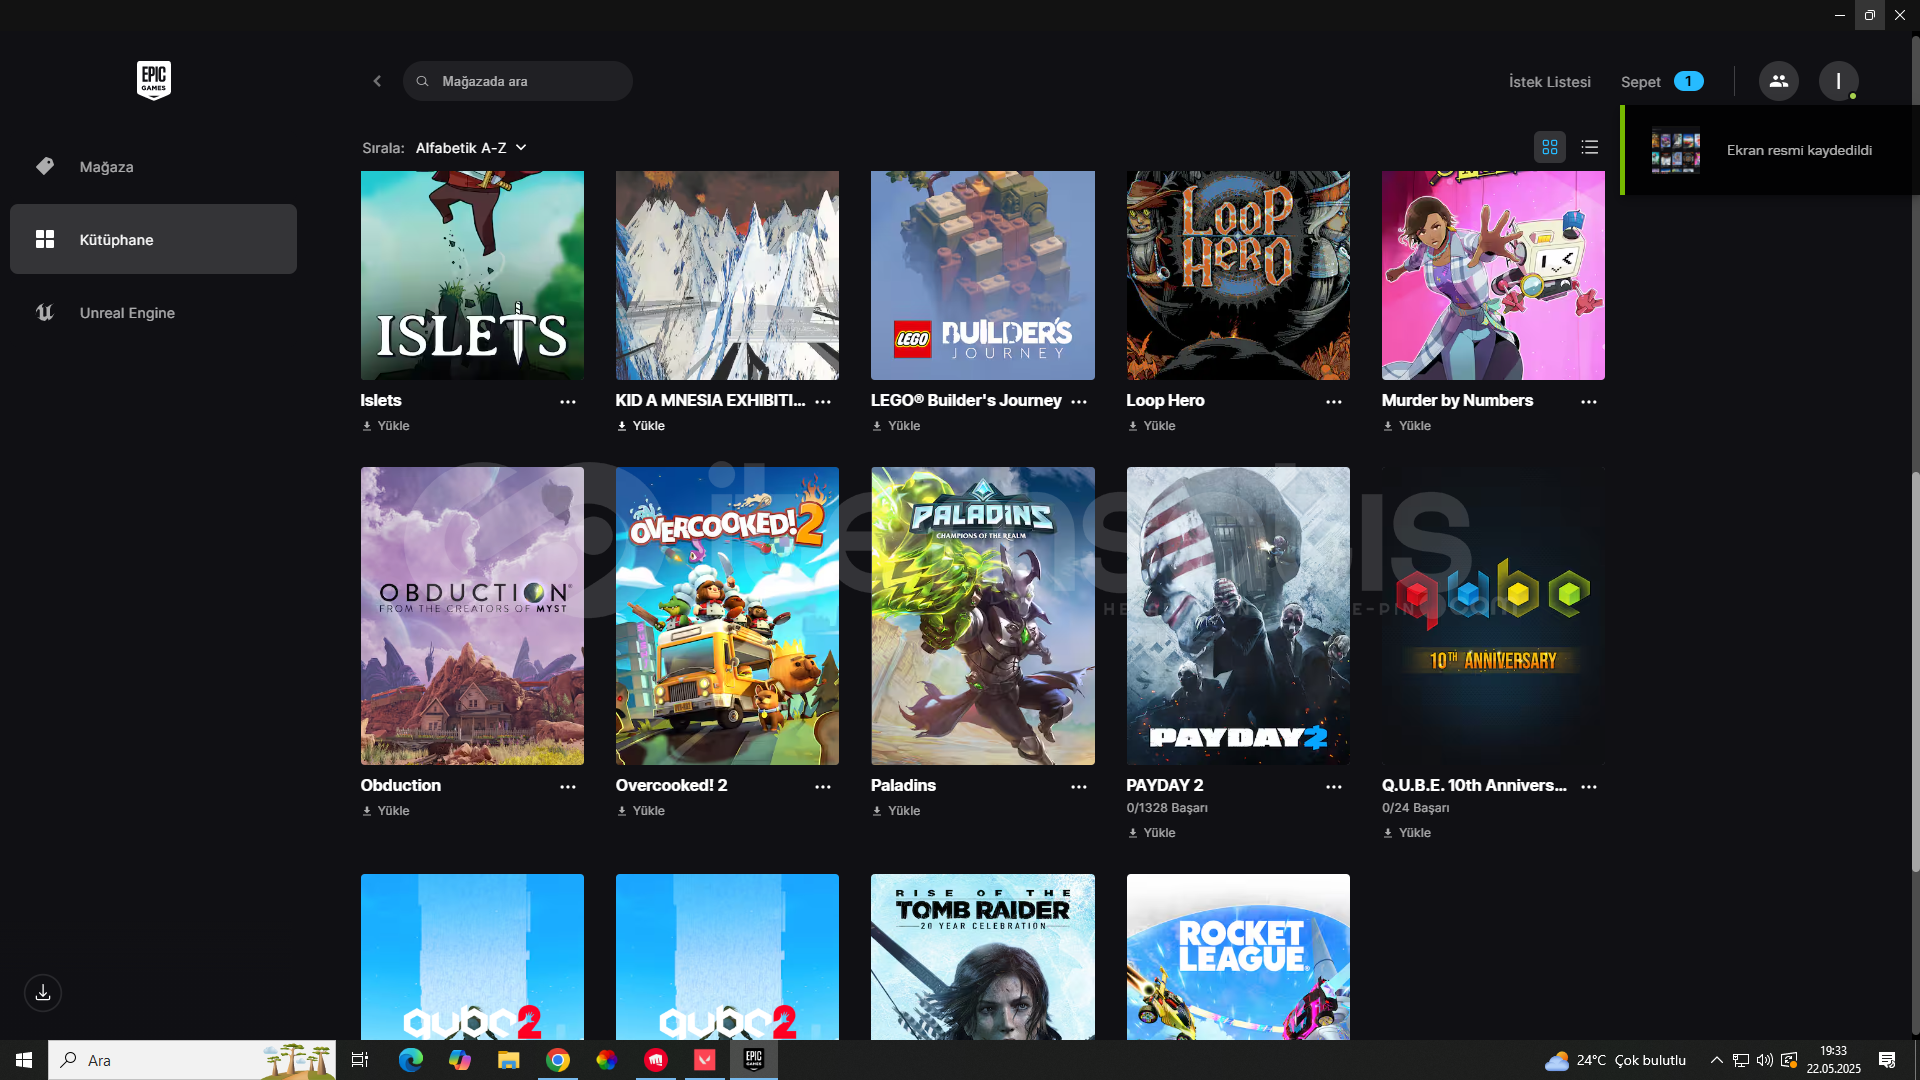Image resolution: width=1920 pixels, height=1080 pixels.
Task: Select Kütüphane in the sidebar
Action: click(153, 239)
